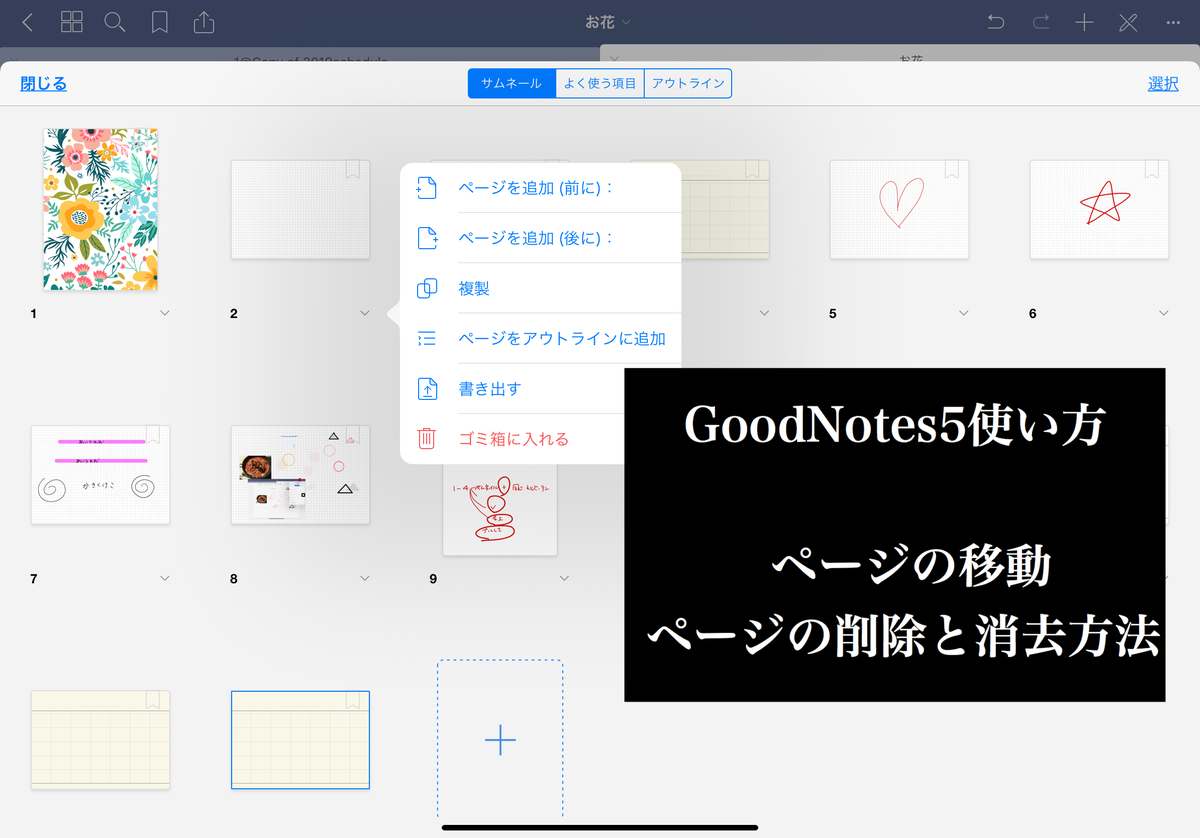Expand the chevron under page 8

coord(365,578)
